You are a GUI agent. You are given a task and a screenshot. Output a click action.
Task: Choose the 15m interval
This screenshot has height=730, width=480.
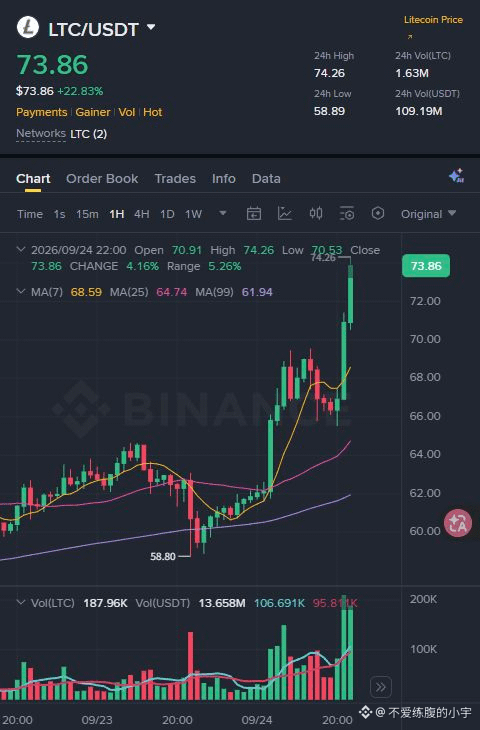(x=87, y=214)
